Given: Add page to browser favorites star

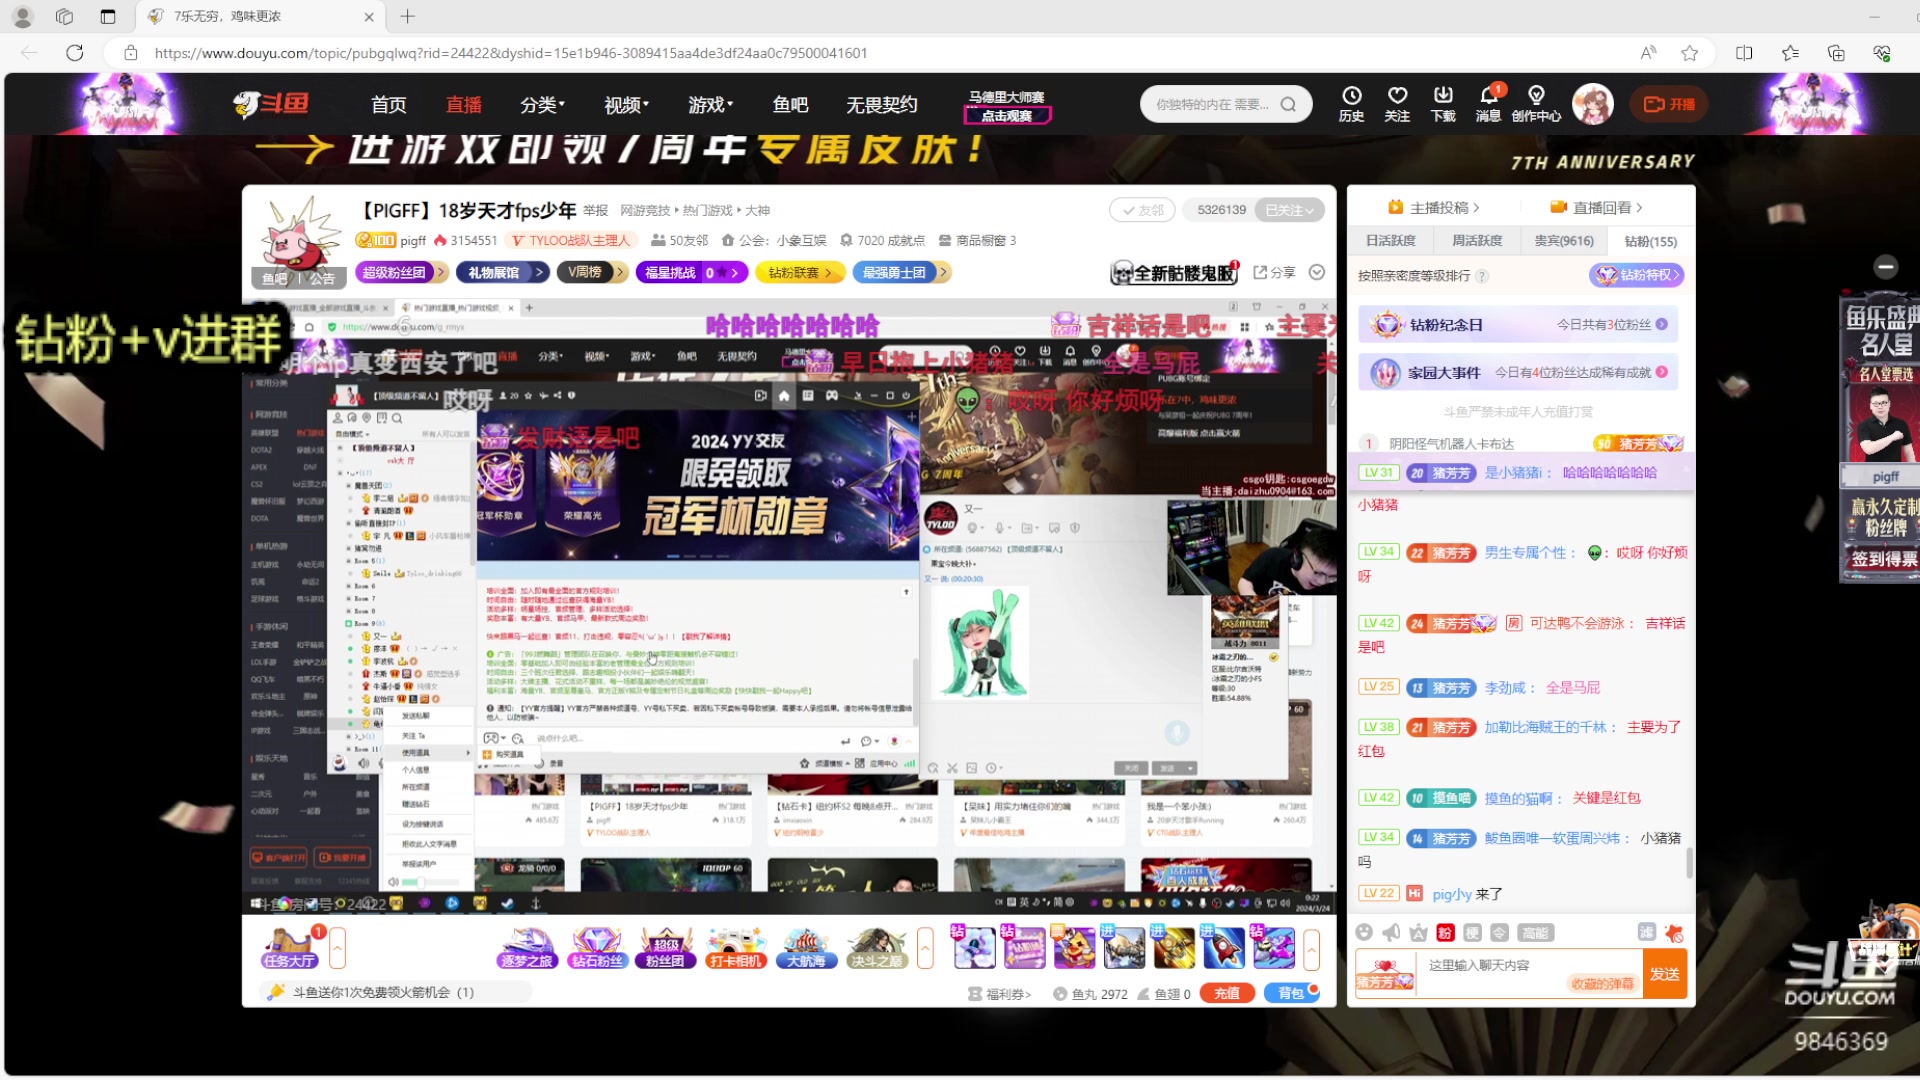Looking at the screenshot, I should tap(1689, 53).
